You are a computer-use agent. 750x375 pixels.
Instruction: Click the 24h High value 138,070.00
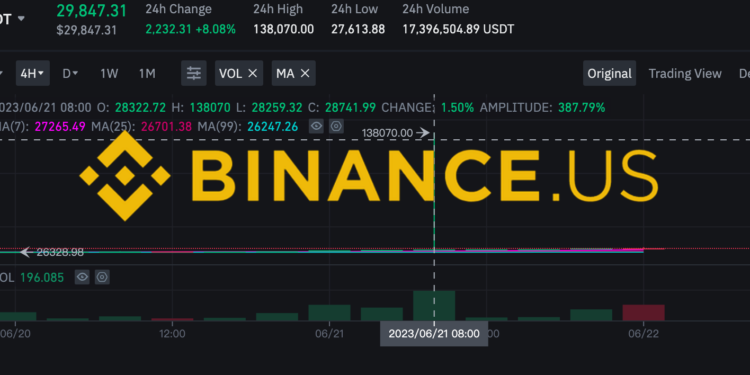point(284,29)
